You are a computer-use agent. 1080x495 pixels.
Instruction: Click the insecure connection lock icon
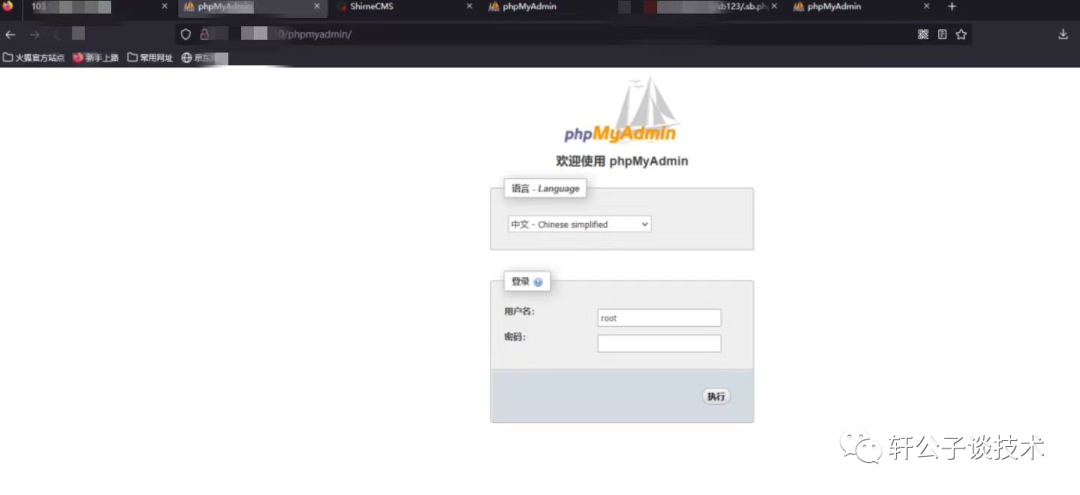(x=204, y=34)
